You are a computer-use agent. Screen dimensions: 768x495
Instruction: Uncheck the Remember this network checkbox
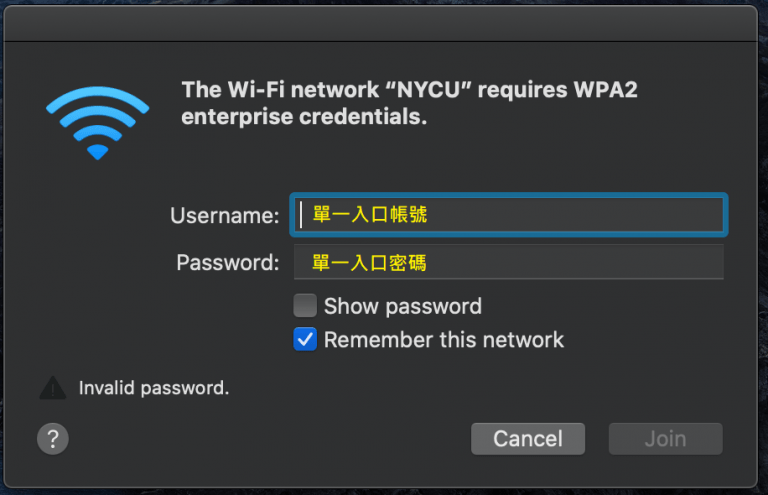tap(305, 340)
